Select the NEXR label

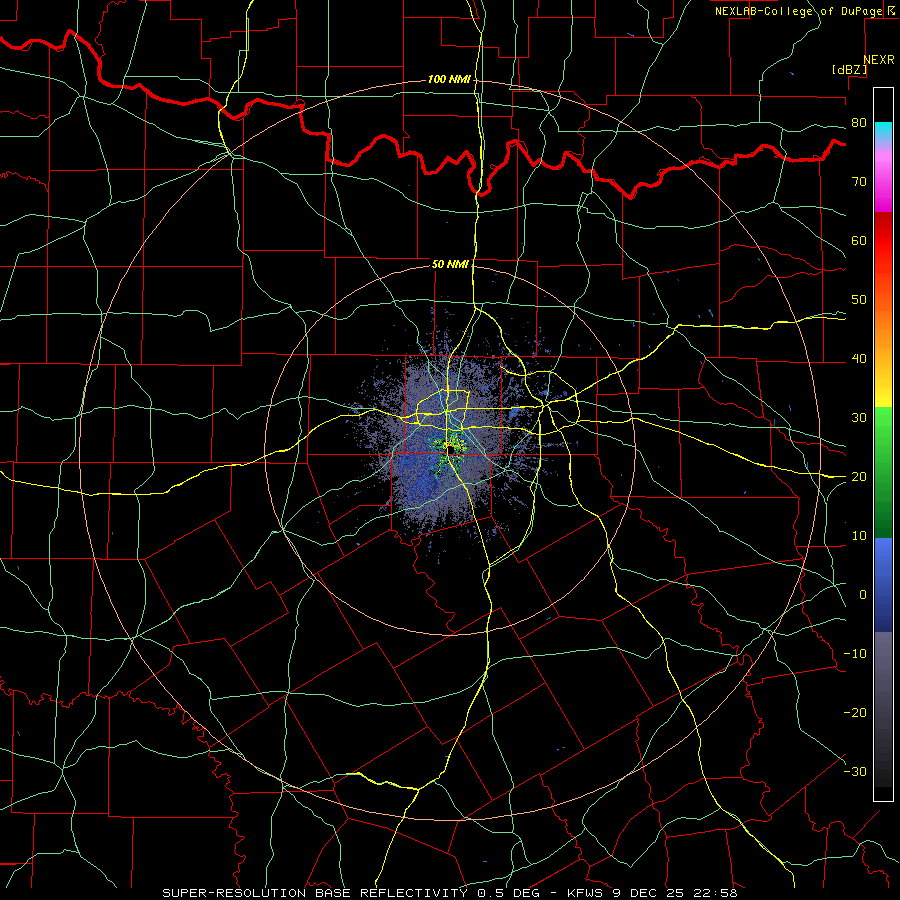coord(878,60)
